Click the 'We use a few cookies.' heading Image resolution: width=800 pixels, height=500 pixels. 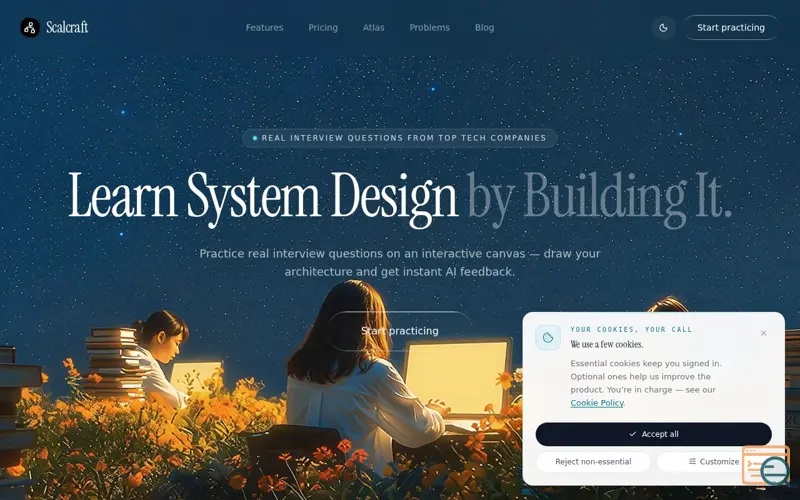tap(607, 344)
